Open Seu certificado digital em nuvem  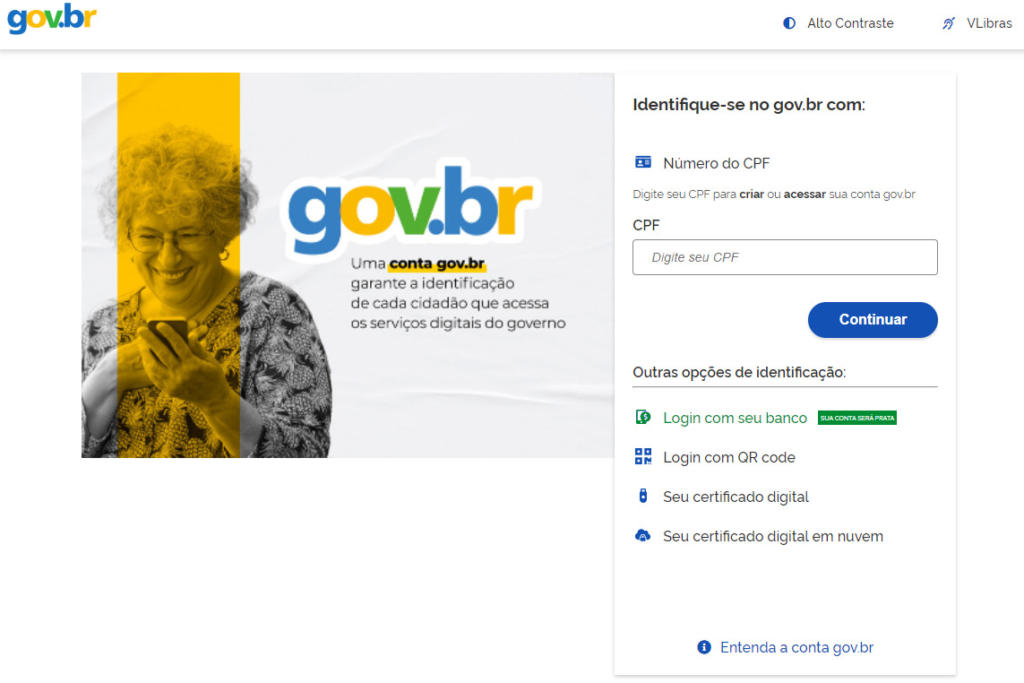click(x=773, y=536)
